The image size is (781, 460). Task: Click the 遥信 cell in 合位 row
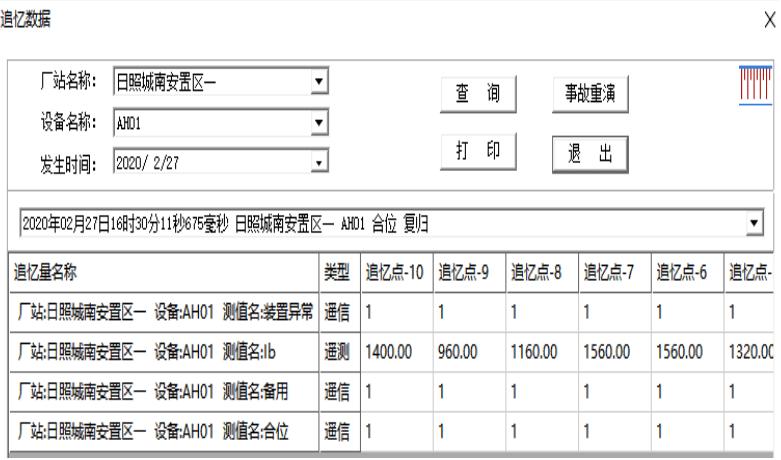click(x=340, y=431)
